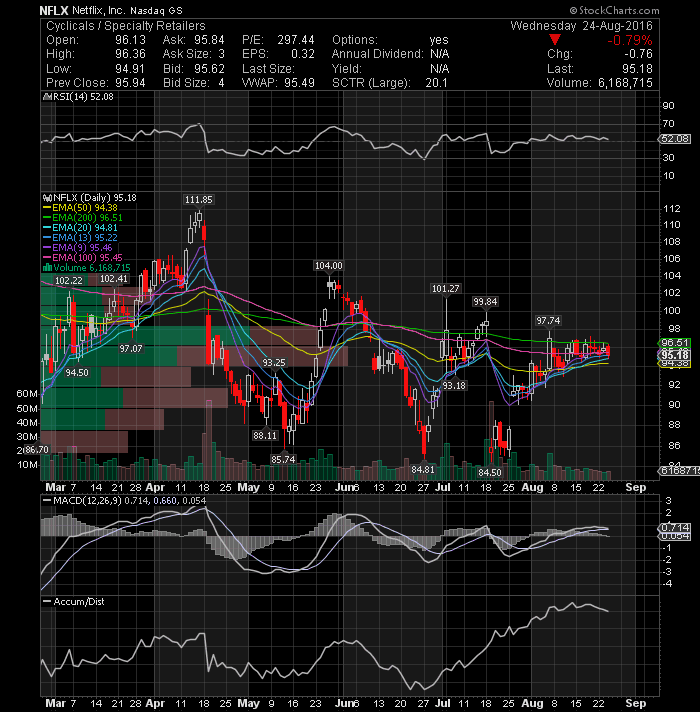700x712 pixels.
Task: Select the EMA(9) 95.46 legend entry
Action: (77, 248)
